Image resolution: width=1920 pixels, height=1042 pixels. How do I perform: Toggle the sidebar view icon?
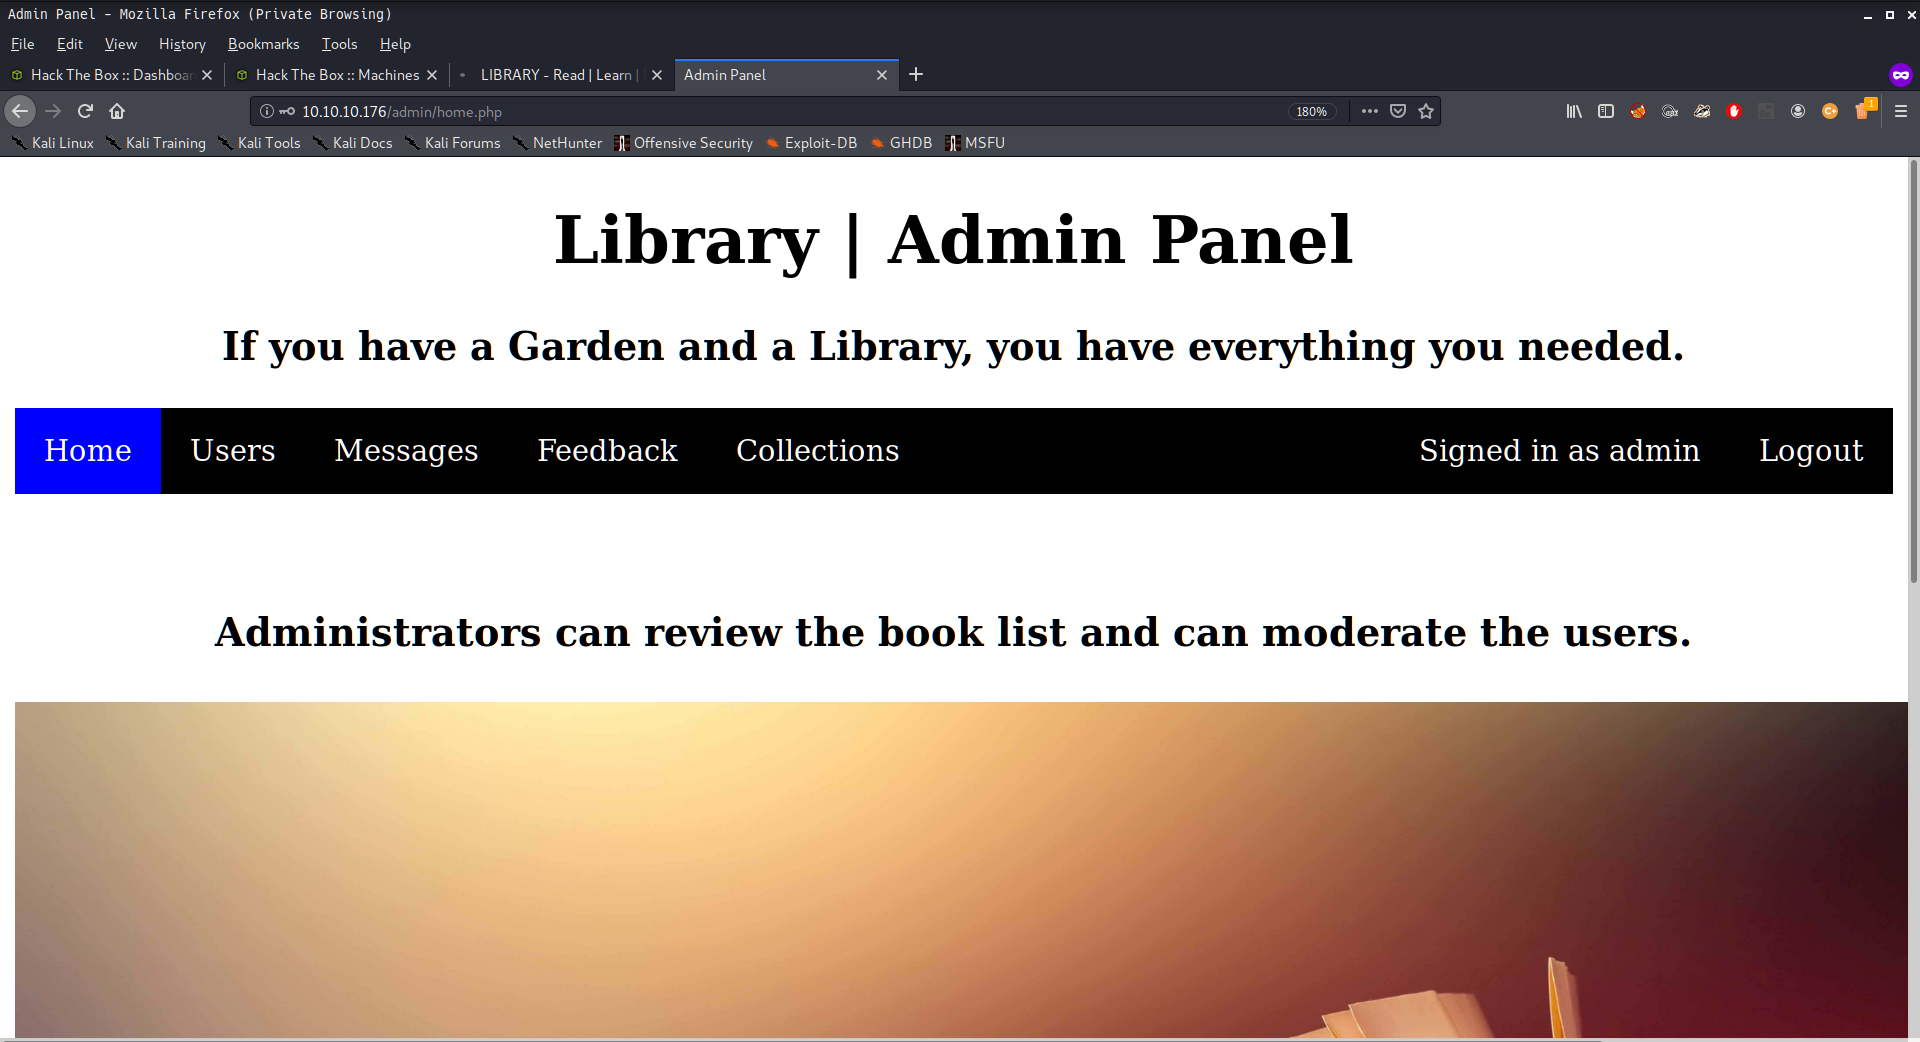click(x=1606, y=111)
